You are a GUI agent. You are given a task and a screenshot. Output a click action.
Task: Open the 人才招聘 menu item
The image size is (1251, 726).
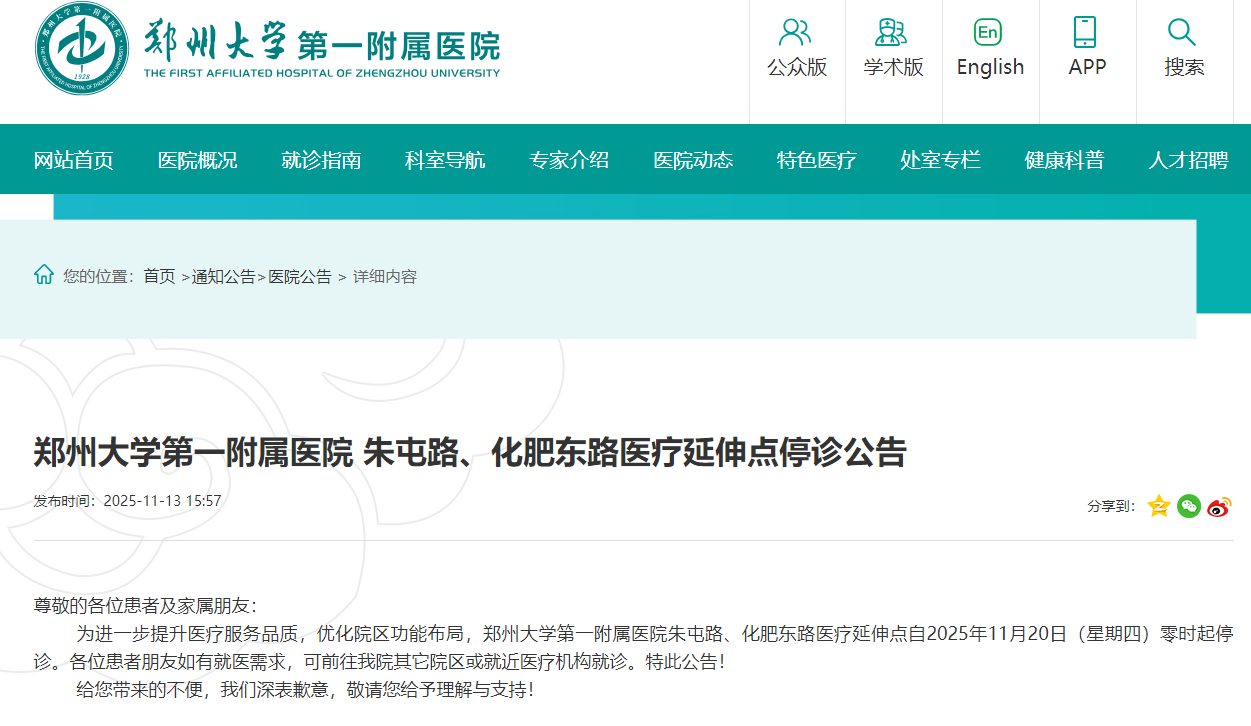[x=1188, y=160]
